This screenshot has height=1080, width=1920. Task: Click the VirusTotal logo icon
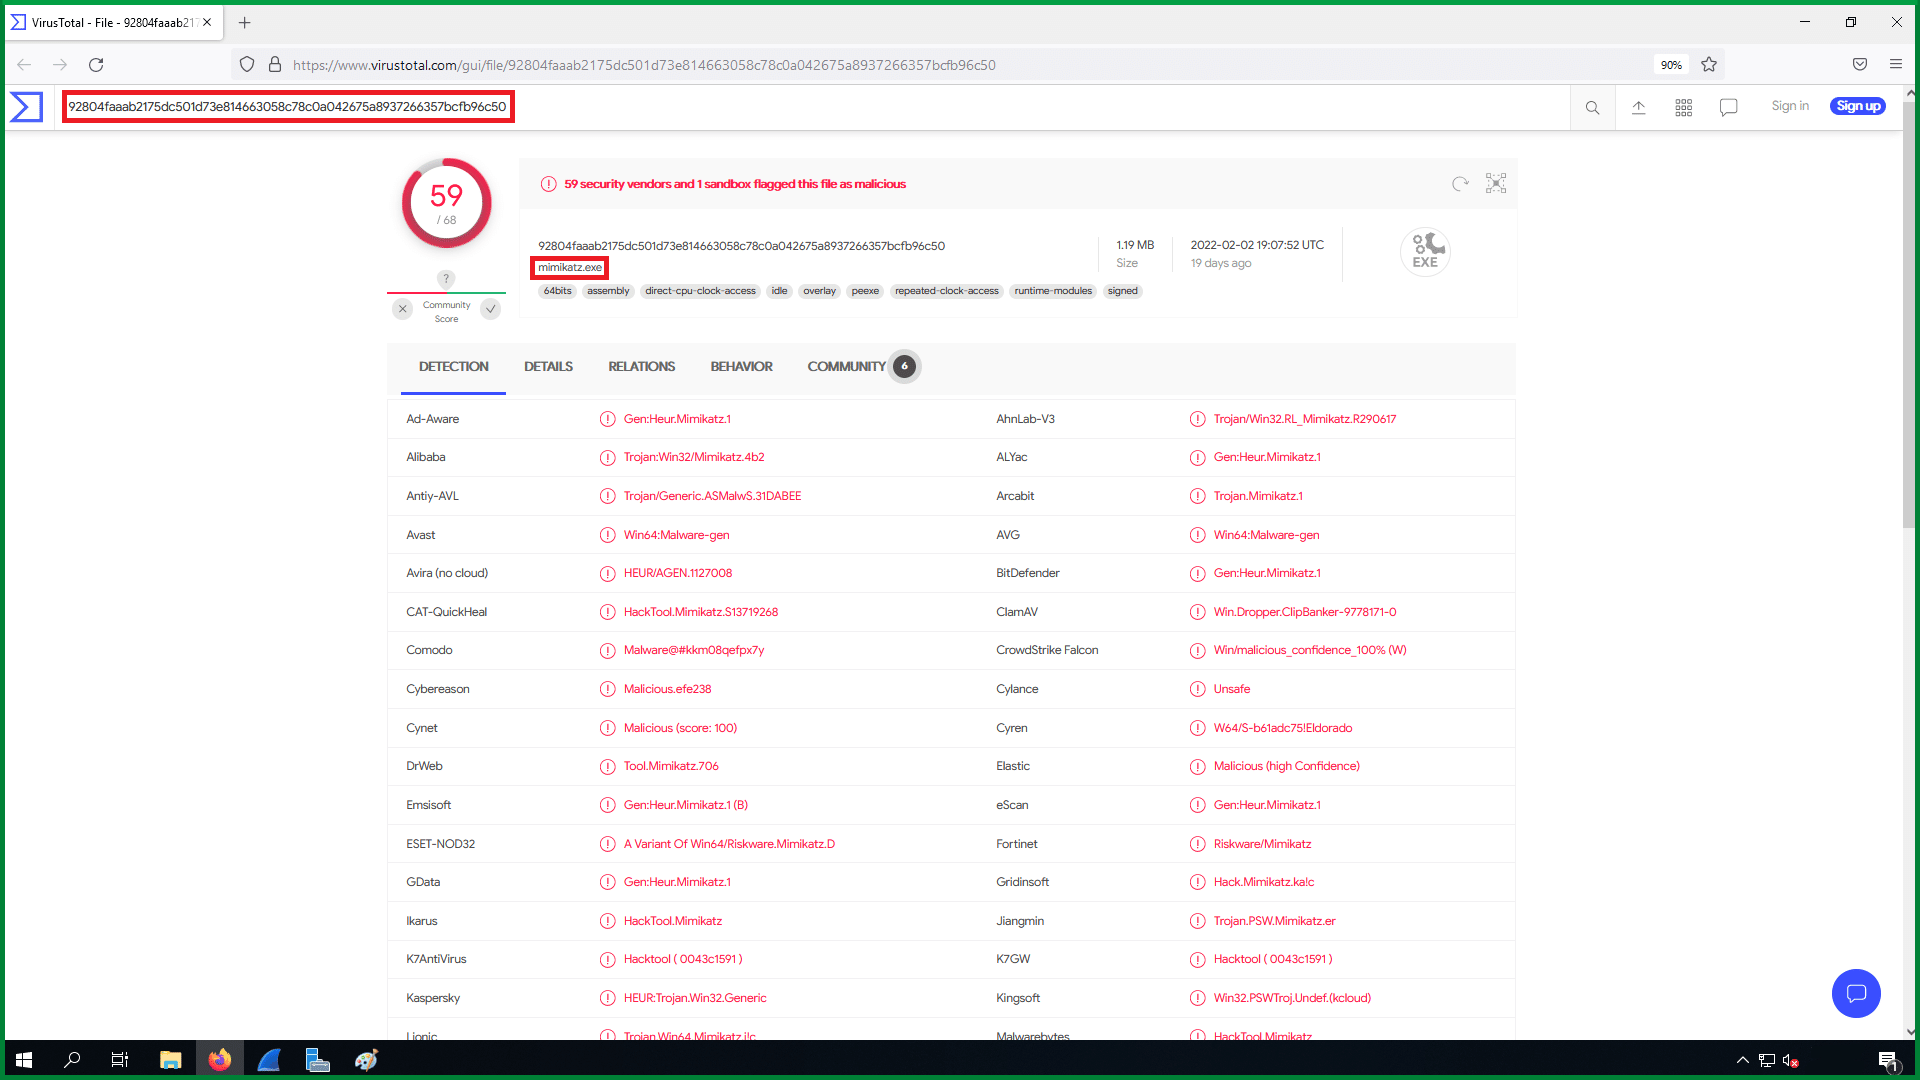tap(27, 107)
